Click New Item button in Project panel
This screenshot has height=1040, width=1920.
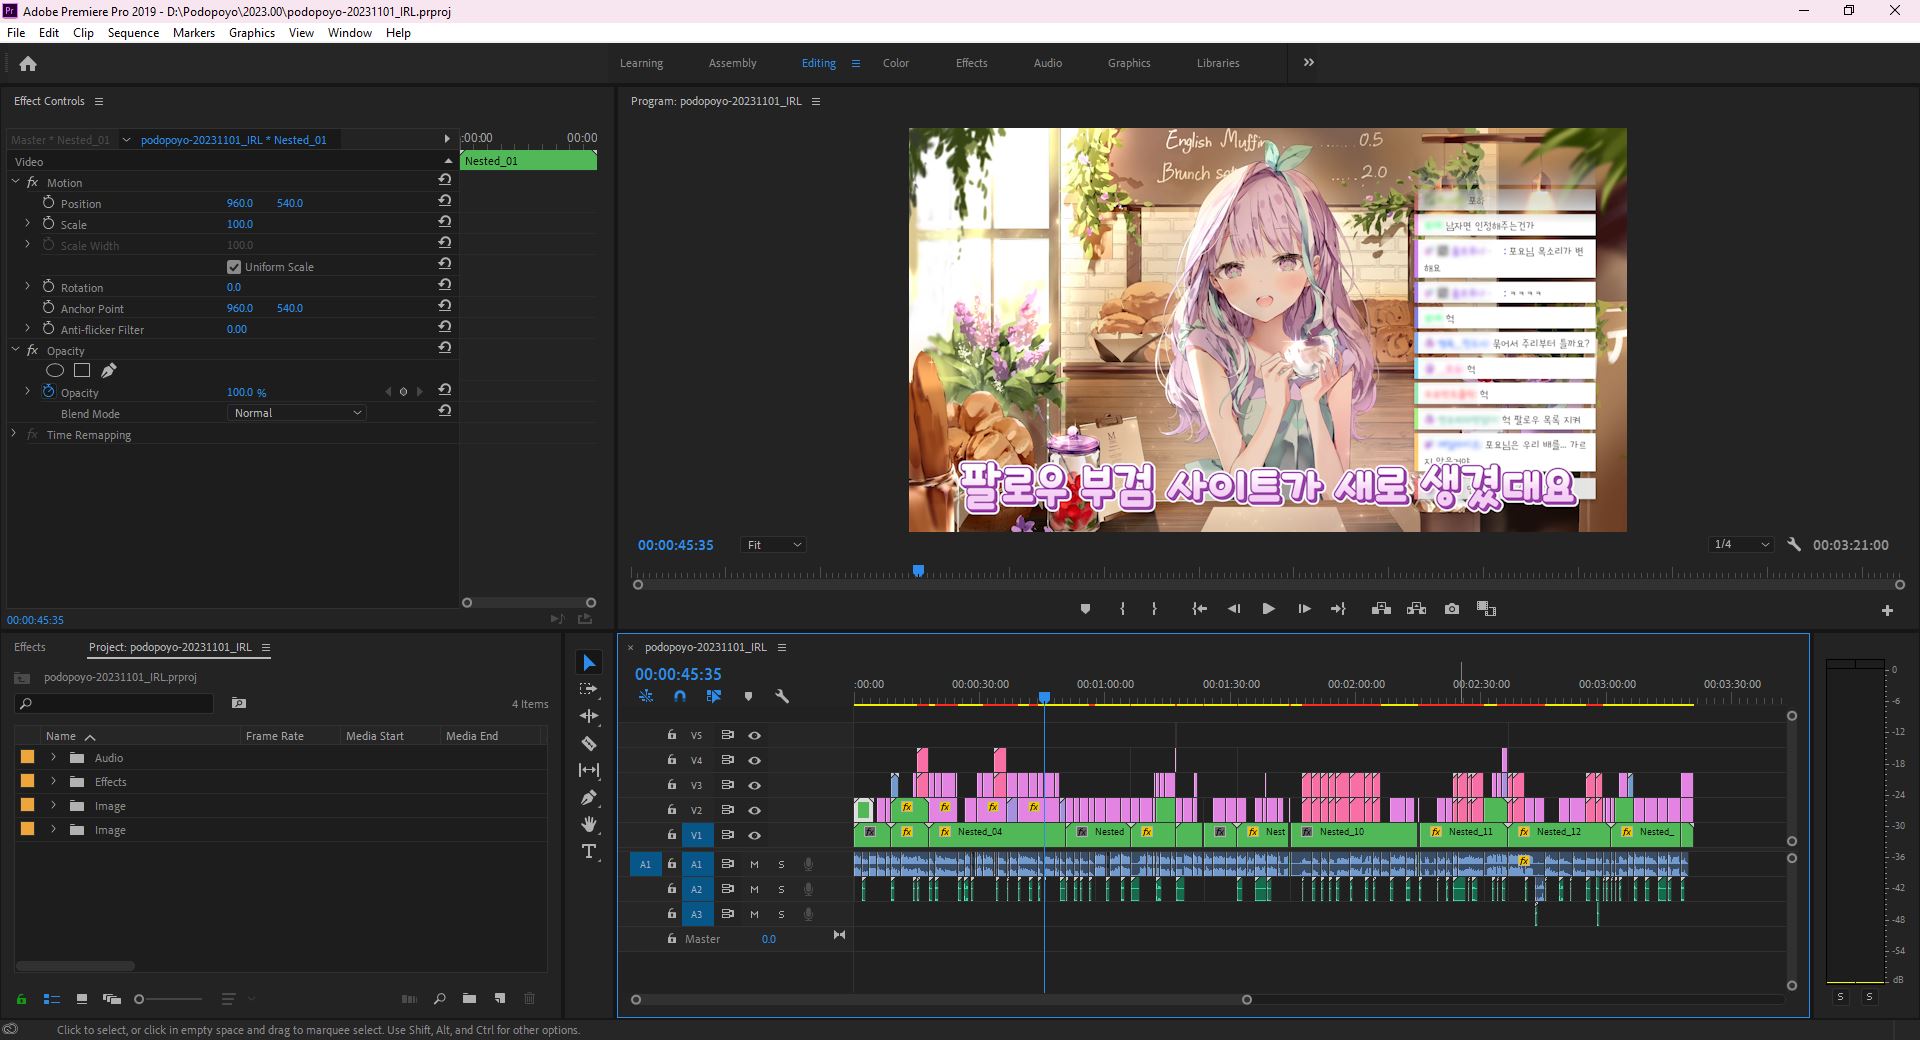tap(500, 998)
